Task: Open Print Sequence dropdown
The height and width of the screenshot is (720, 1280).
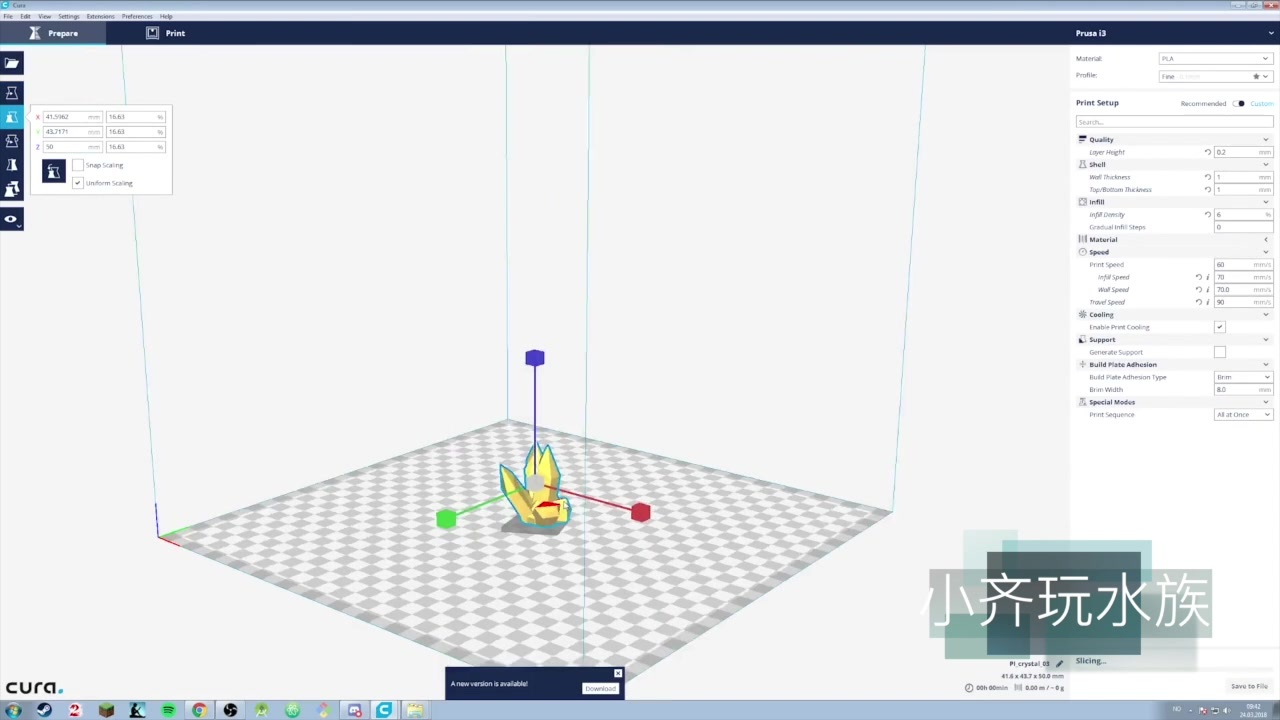Action: click(x=1243, y=414)
